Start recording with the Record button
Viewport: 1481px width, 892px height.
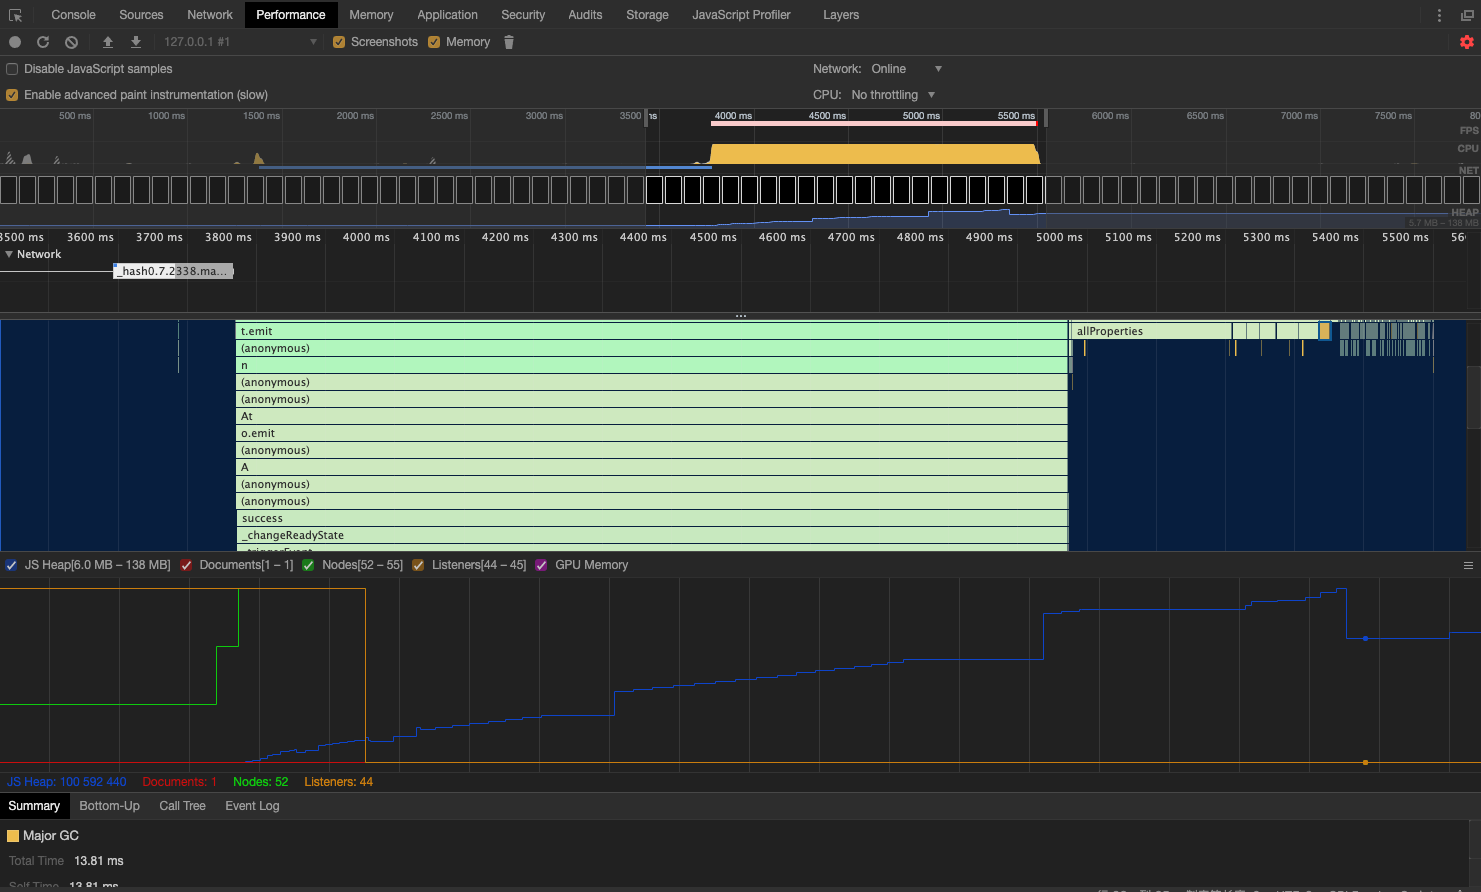coord(15,42)
